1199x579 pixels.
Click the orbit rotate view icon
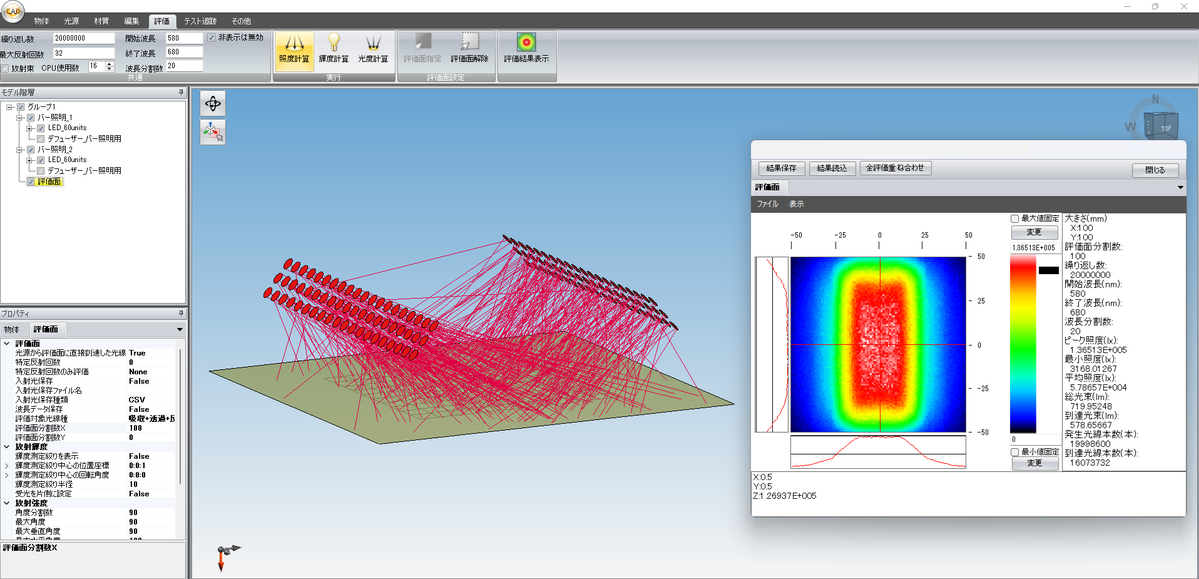212,104
